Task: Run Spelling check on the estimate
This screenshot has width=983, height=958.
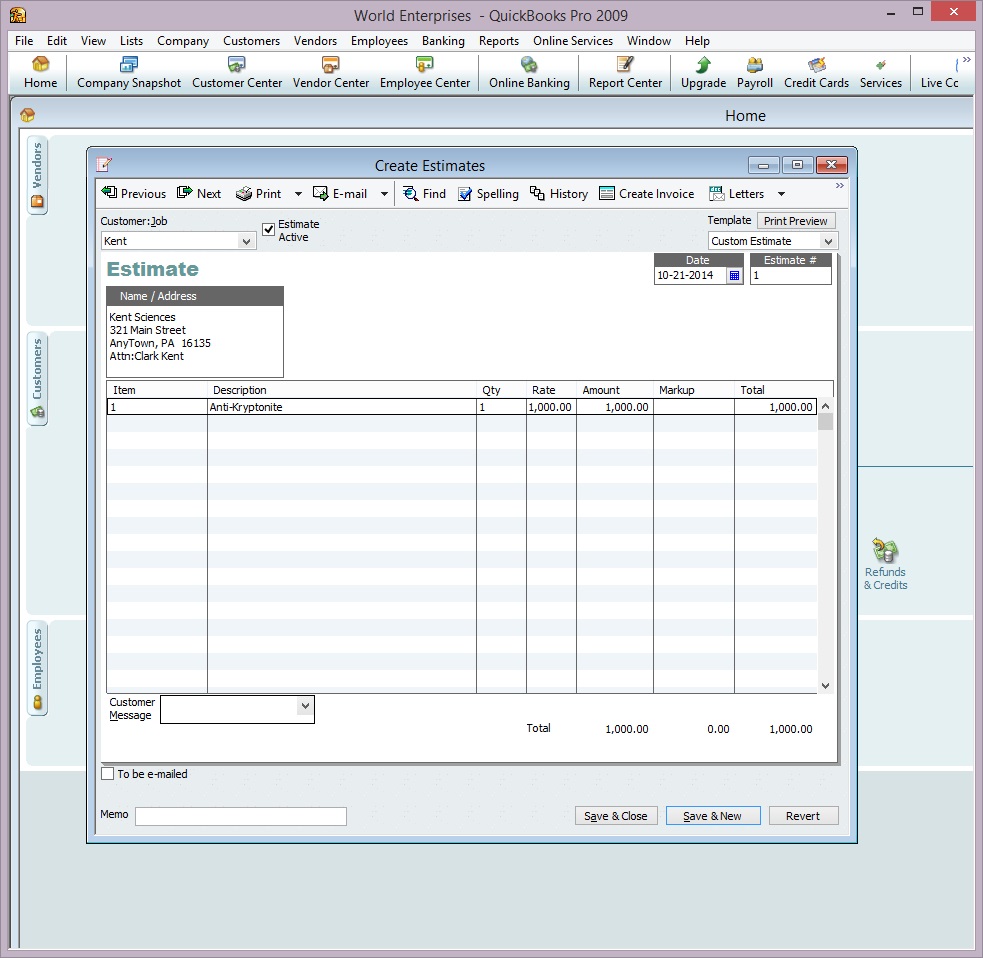Action: coord(488,194)
